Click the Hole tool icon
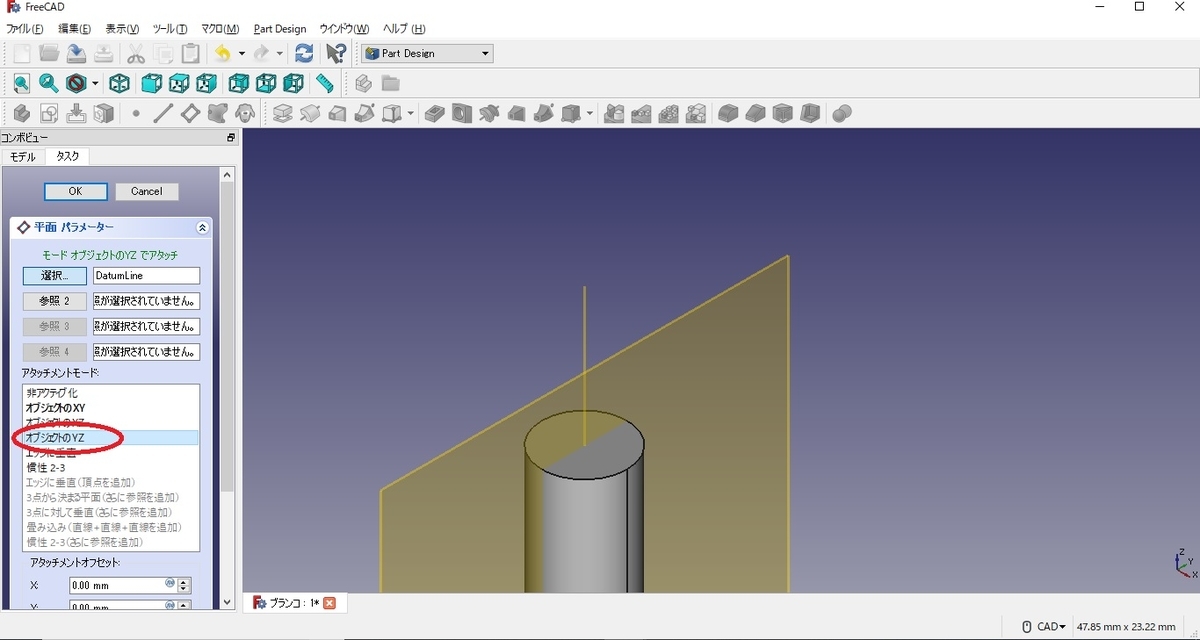Viewport: 1200px width, 640px height. (x=461, y=113)
